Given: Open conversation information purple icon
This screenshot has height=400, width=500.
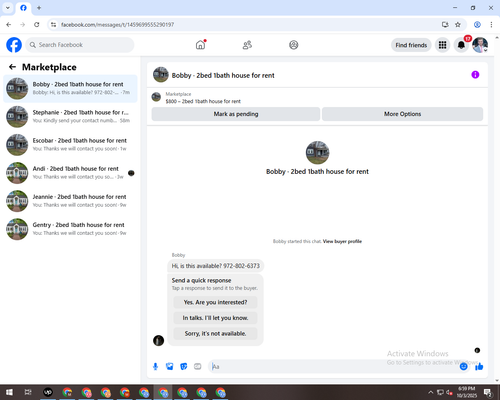Looking at the screenshot, I should (x=475, y=75).
